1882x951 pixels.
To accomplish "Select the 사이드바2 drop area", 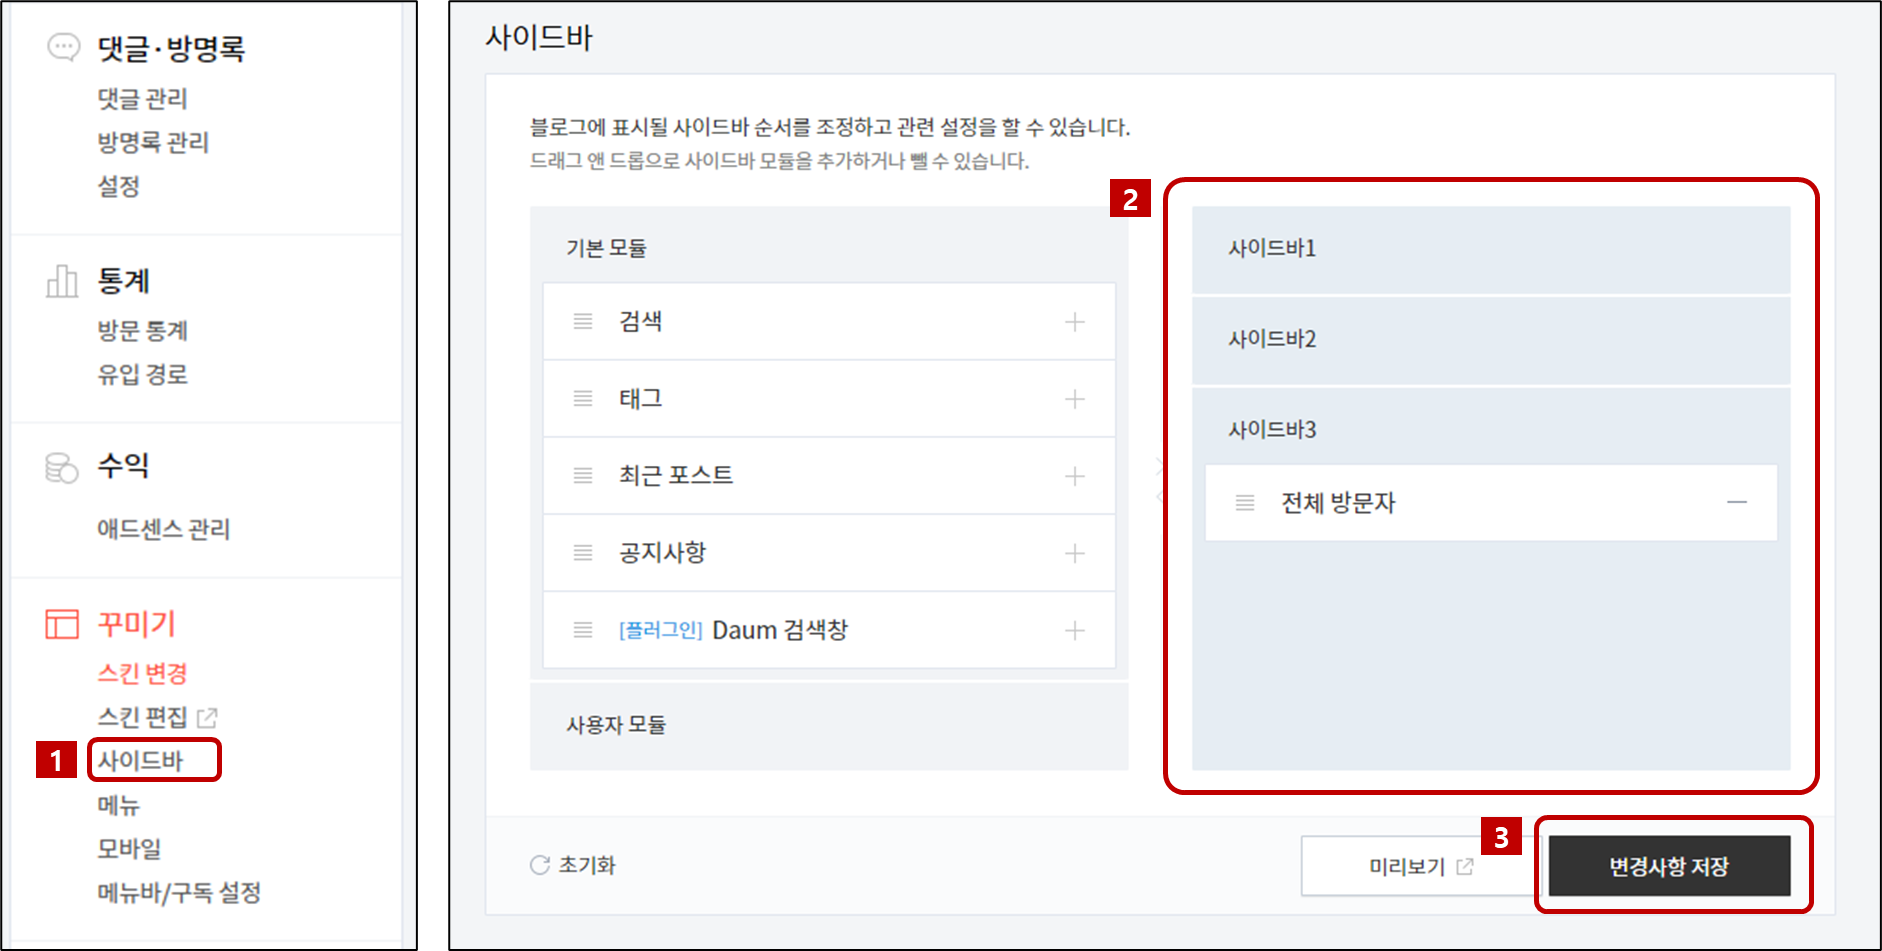I will tap(1491, 340).
